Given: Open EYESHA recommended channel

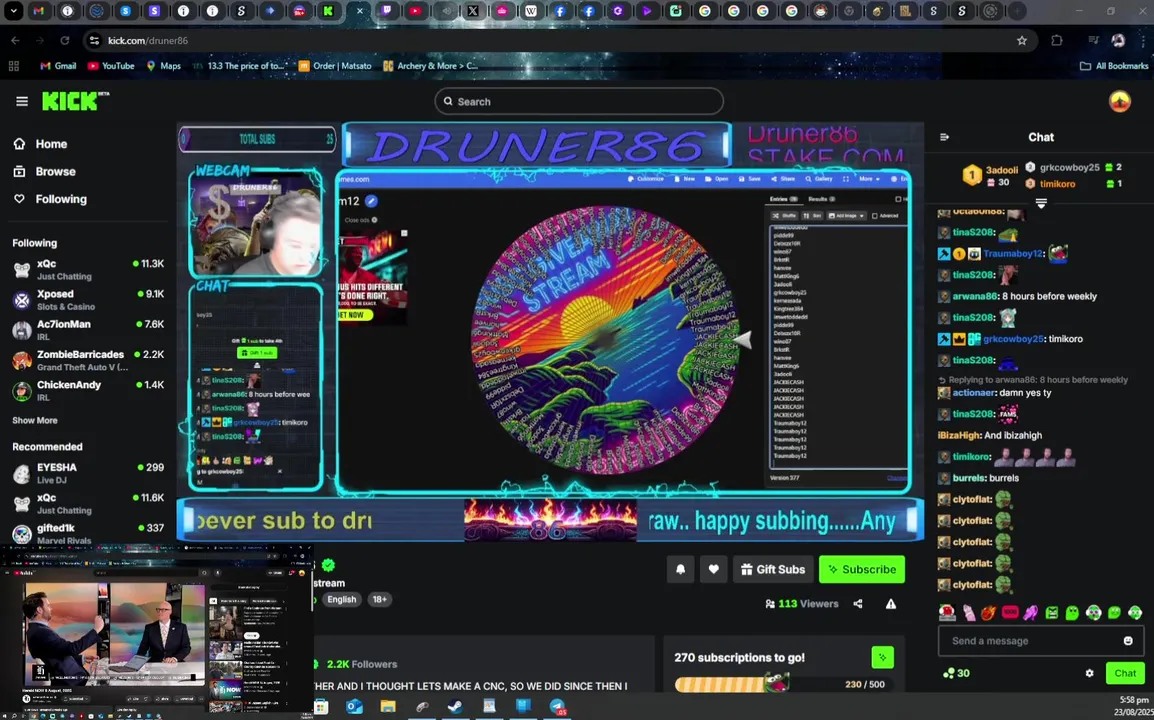Looking at the screenshot, I should pos(88,473).
